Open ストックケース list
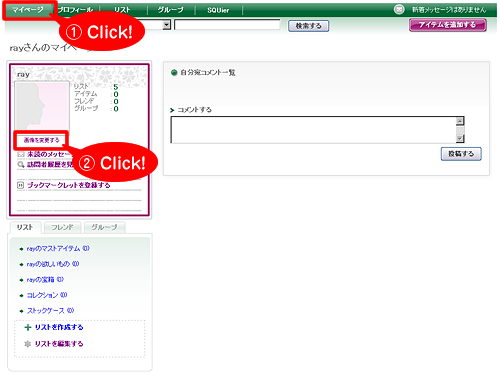This screenshot has width=500, height=377. pos(50,311)
